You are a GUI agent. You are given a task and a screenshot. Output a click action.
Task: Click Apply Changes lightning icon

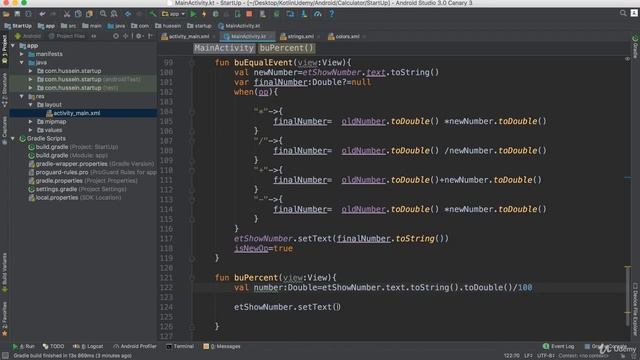204,14
